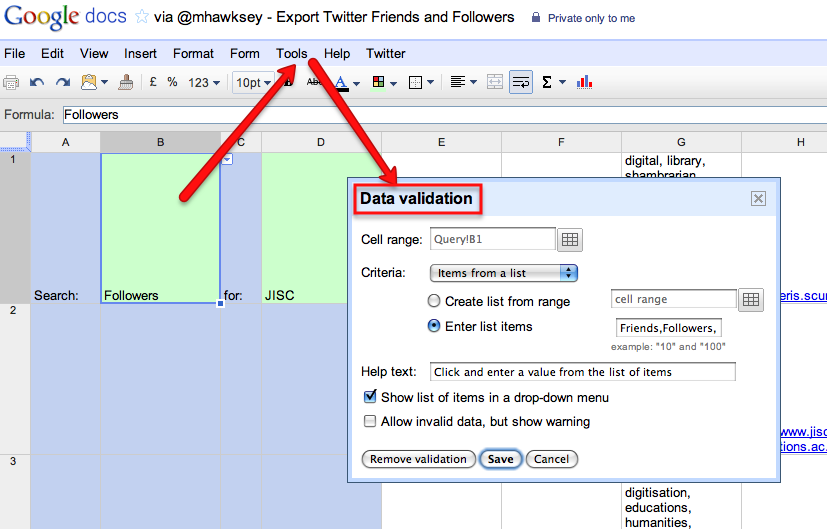The height and width of the screenshot is (529, 827).
Task: Uncheck 'Show list of items in a drop-down menu'
Action: coord(370,397)
